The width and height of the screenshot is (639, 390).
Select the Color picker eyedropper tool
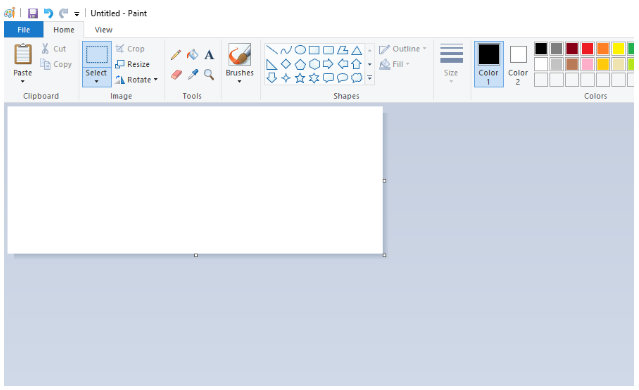(x=193, y=75)
